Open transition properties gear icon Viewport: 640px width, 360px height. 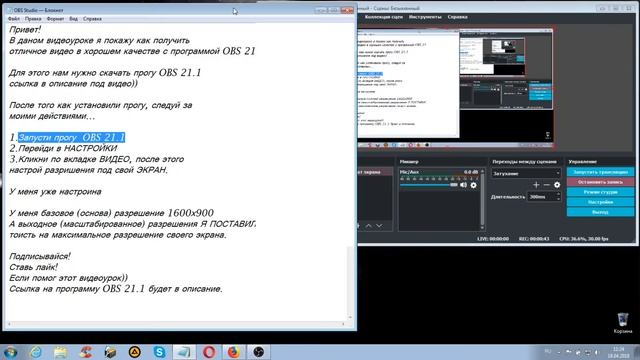(557, 185)
